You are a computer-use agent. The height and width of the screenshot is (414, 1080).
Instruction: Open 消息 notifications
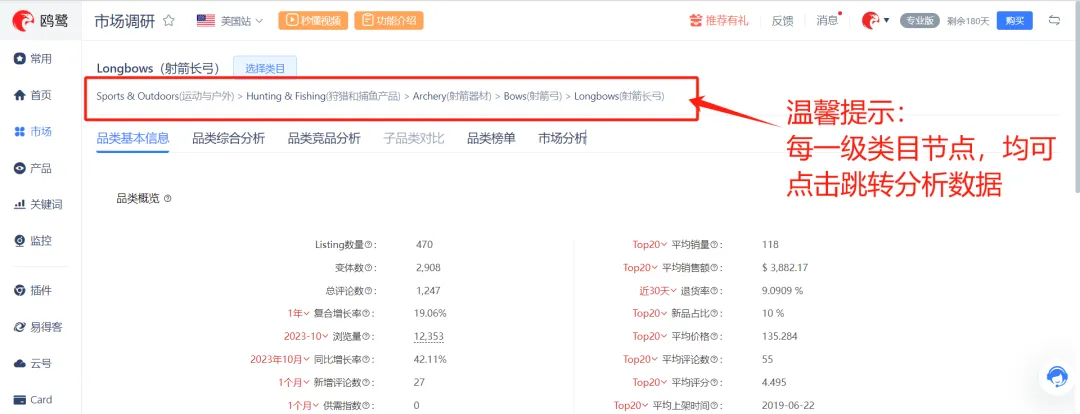[828, 21]
